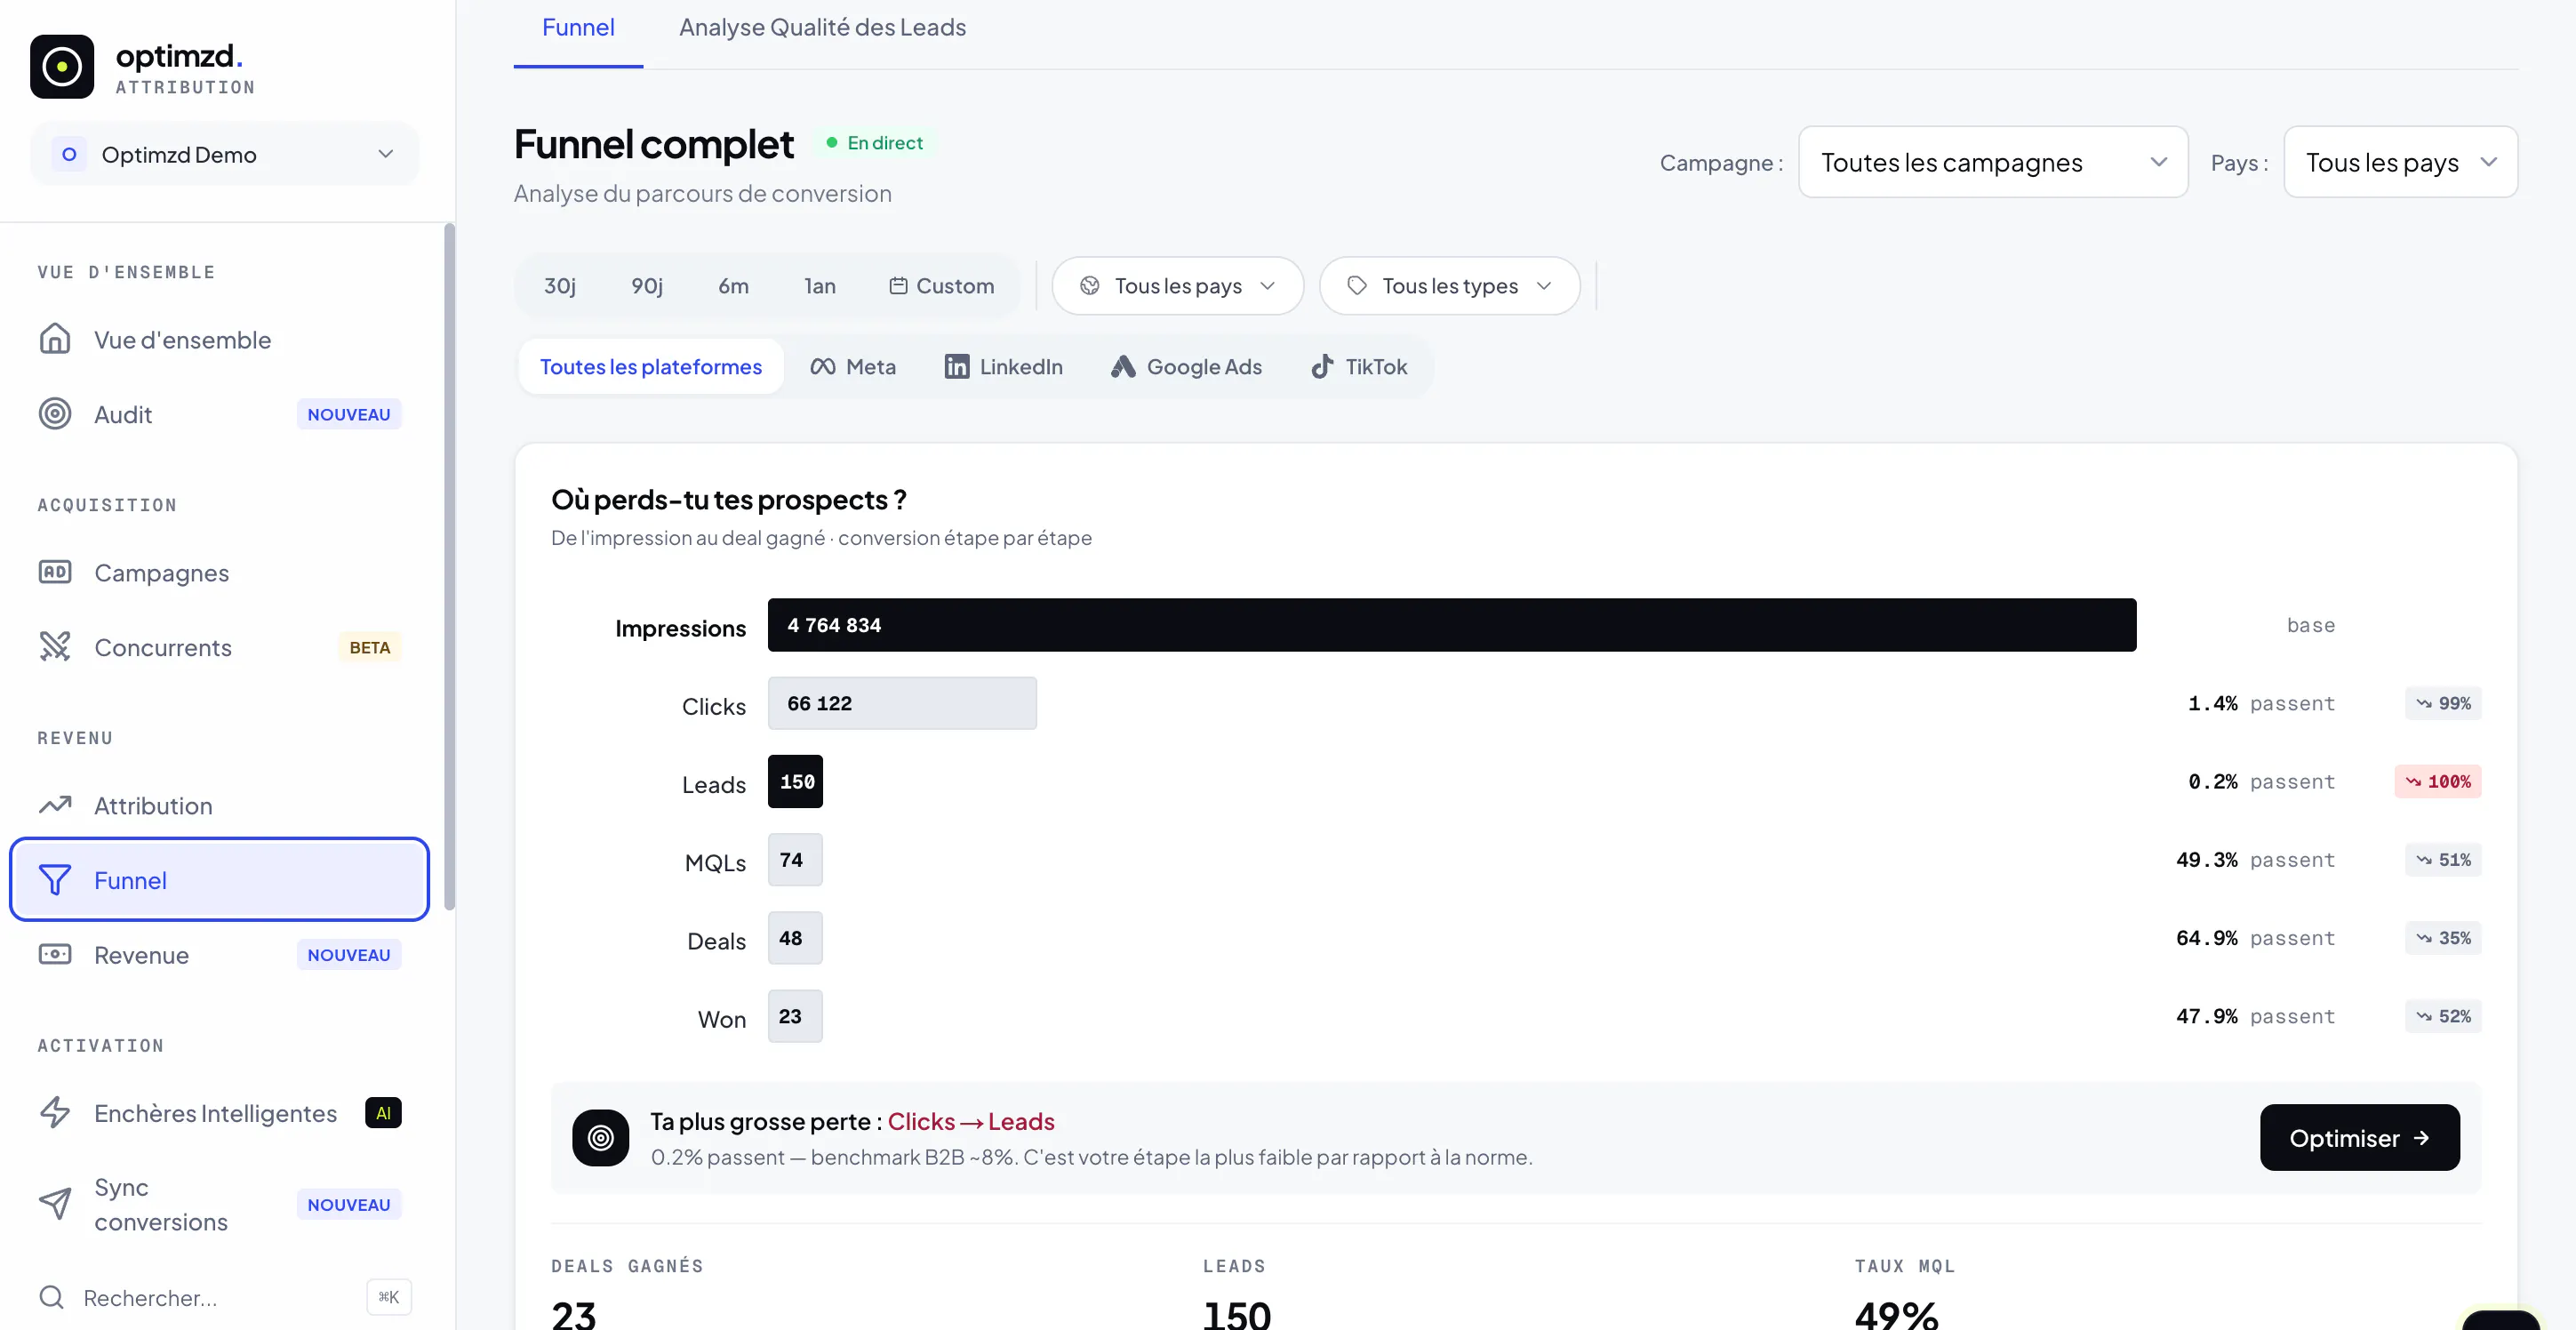Click the TikTok logo icon
The width and height of the screenshot is (2576, 1330).
point(1322,367)
